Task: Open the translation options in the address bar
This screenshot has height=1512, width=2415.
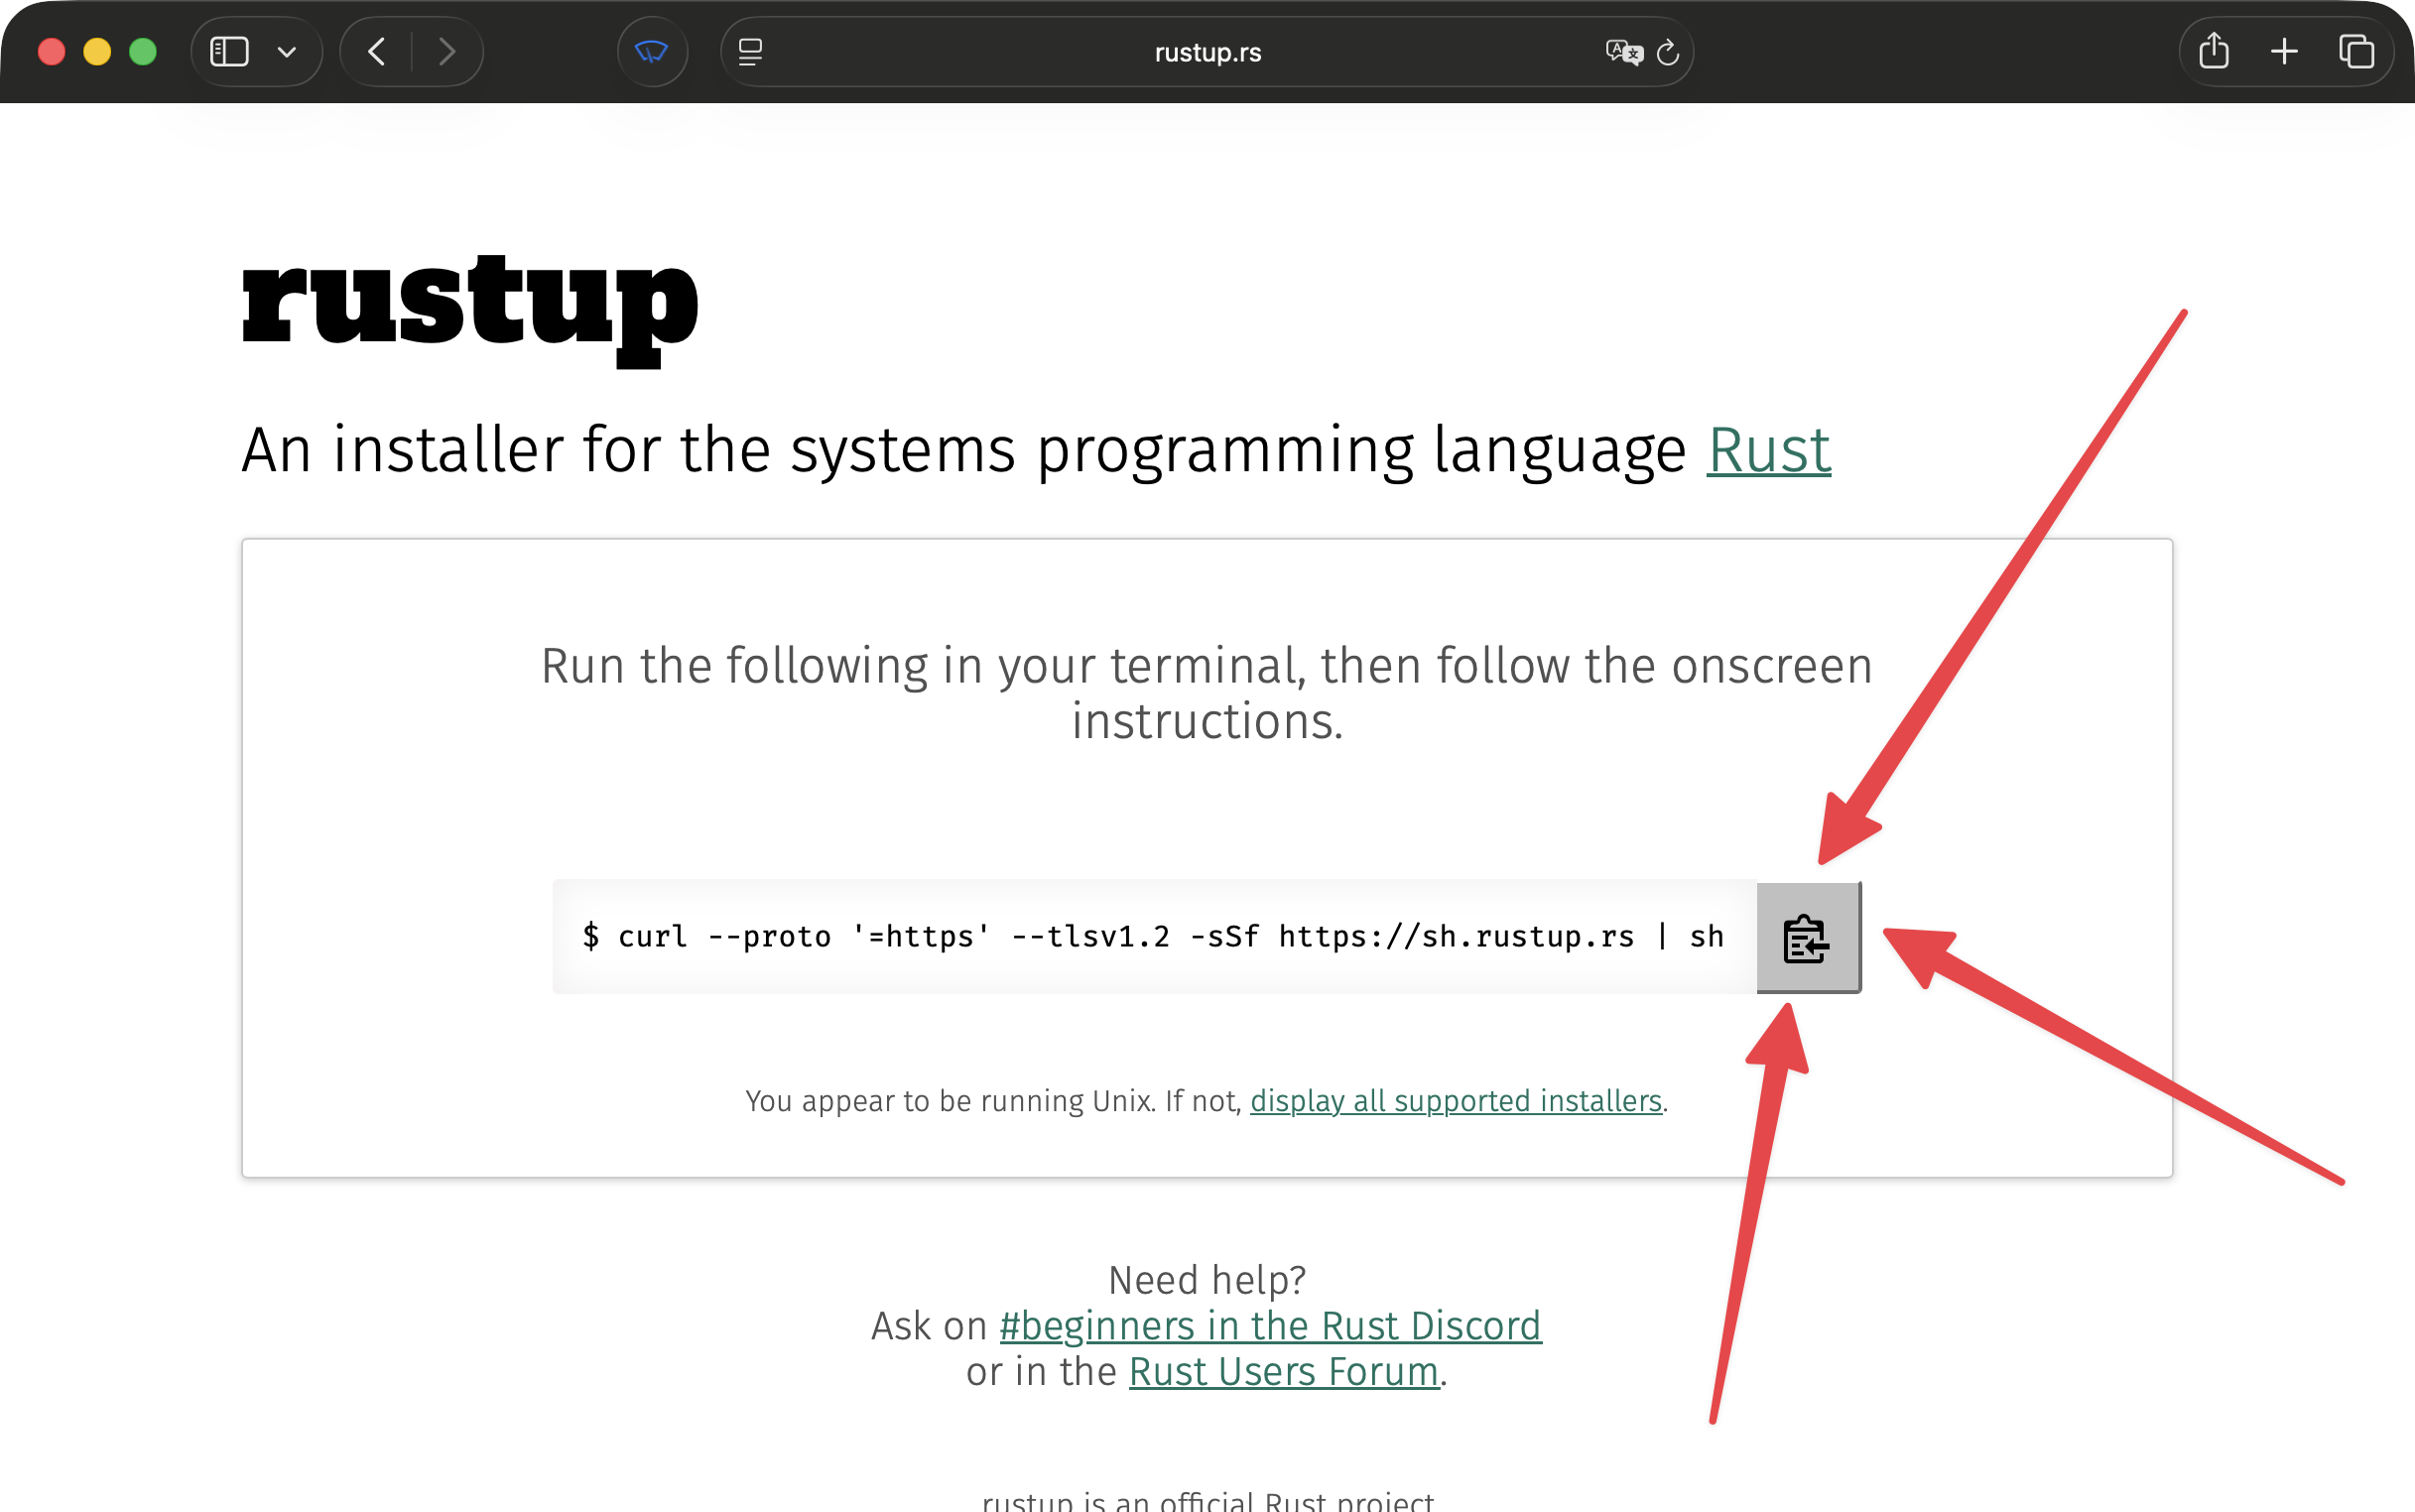Action: click(1622, 53)
